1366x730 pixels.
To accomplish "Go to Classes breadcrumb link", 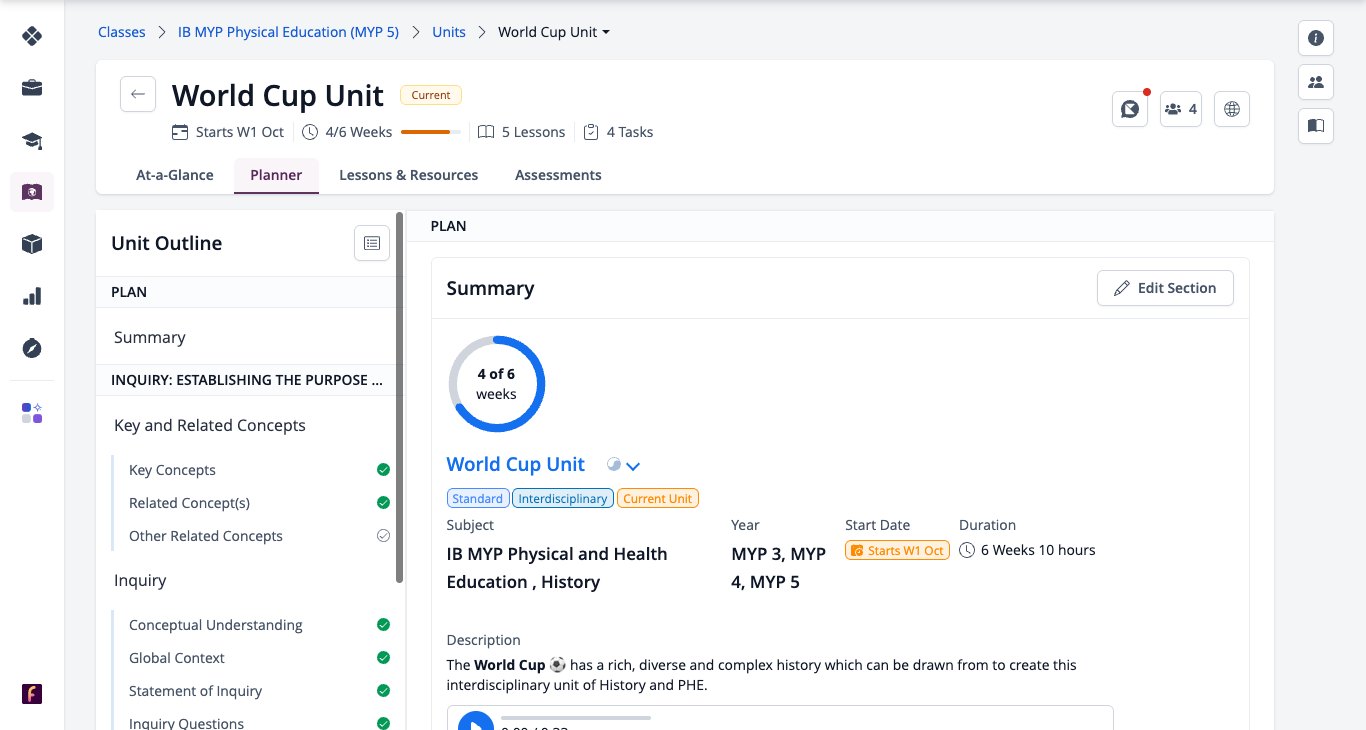I will pos(122,32).
